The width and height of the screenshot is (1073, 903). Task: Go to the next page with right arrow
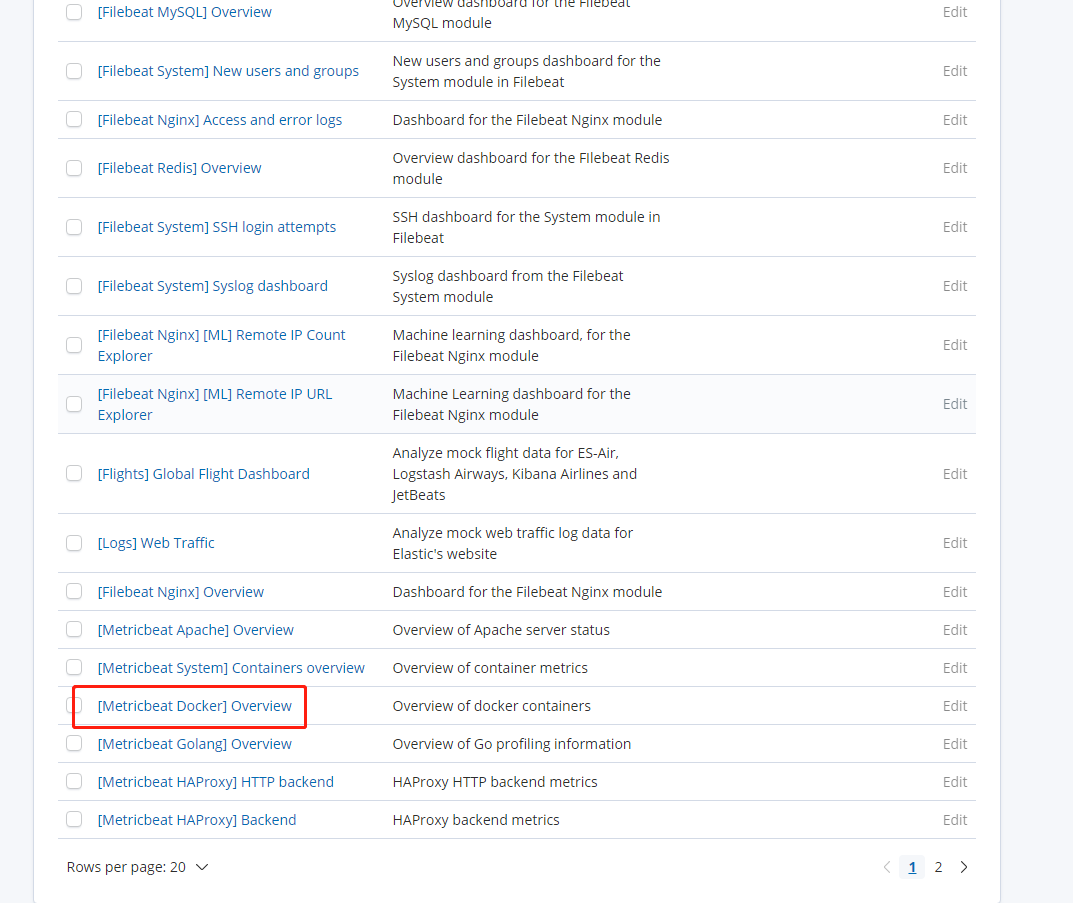pos(964,867)
